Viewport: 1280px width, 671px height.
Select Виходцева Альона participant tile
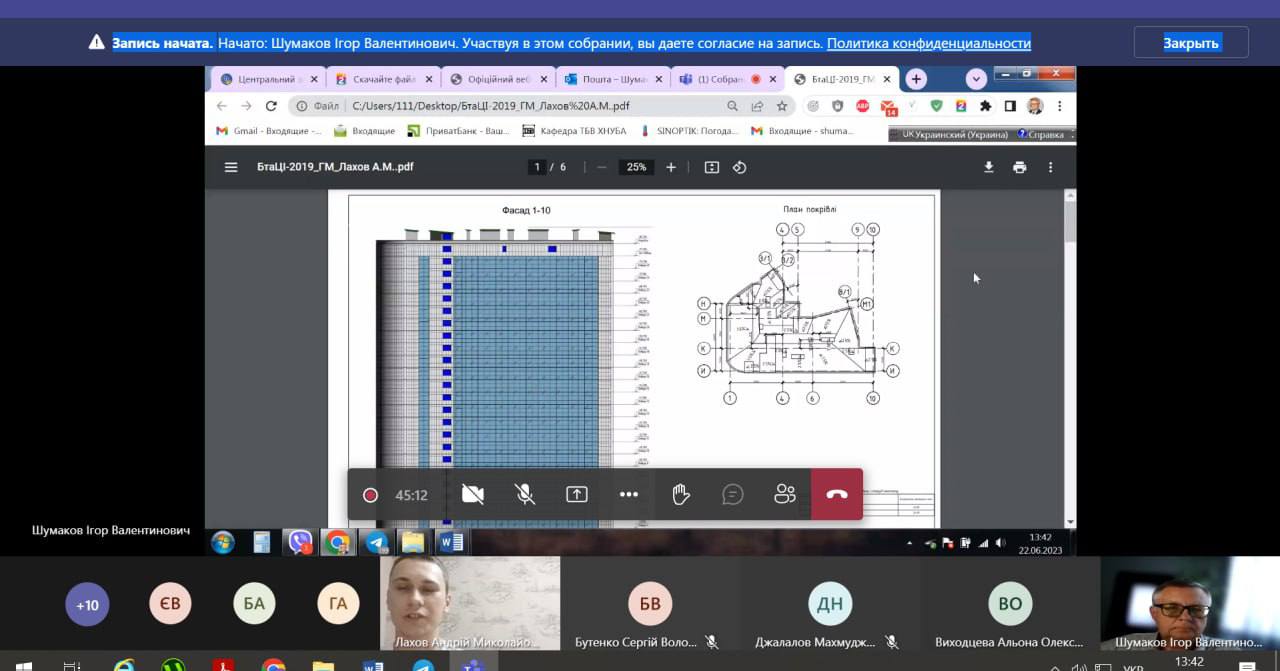(x=1010, y=603)
